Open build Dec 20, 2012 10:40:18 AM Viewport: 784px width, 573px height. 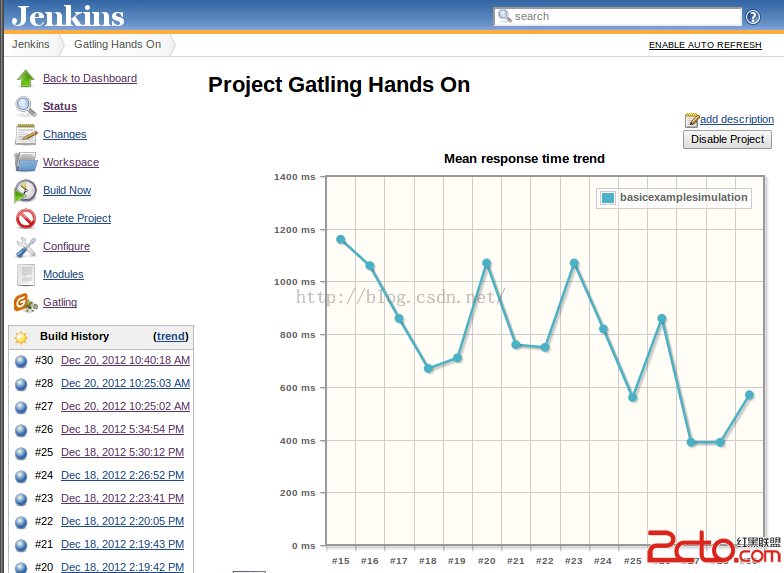pos(126,360)
